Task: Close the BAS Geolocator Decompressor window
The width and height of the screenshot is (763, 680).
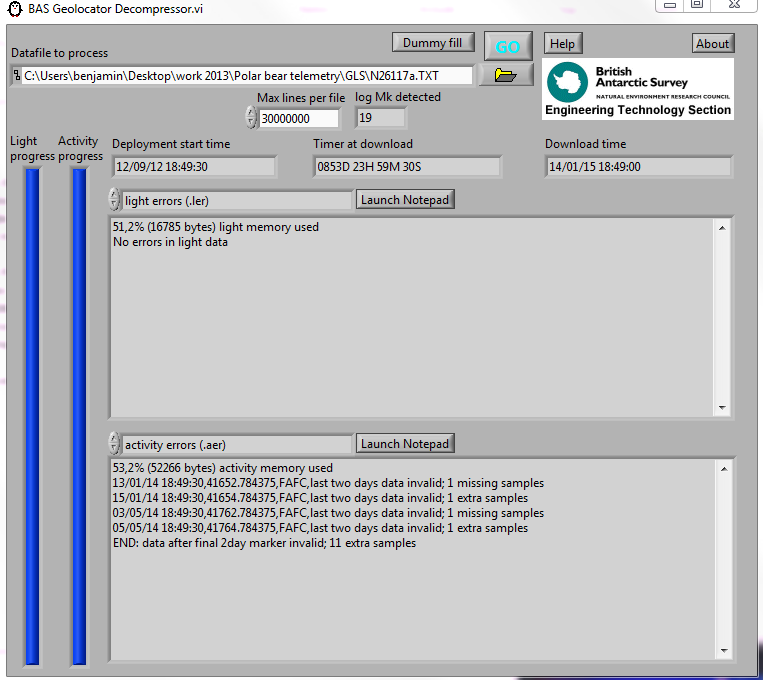Action: (x=734, y=5)
